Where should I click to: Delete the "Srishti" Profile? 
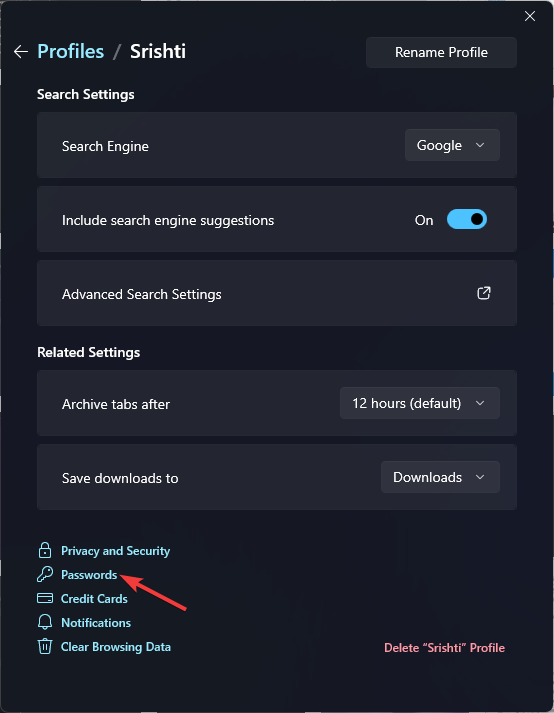pyautogui.click(x=444, y=648)
